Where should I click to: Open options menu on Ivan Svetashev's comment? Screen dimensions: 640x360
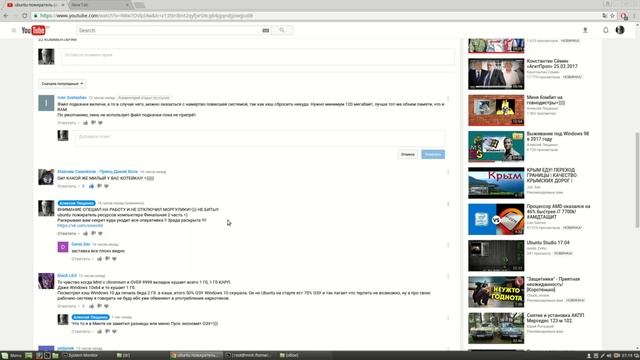point(448,99)
